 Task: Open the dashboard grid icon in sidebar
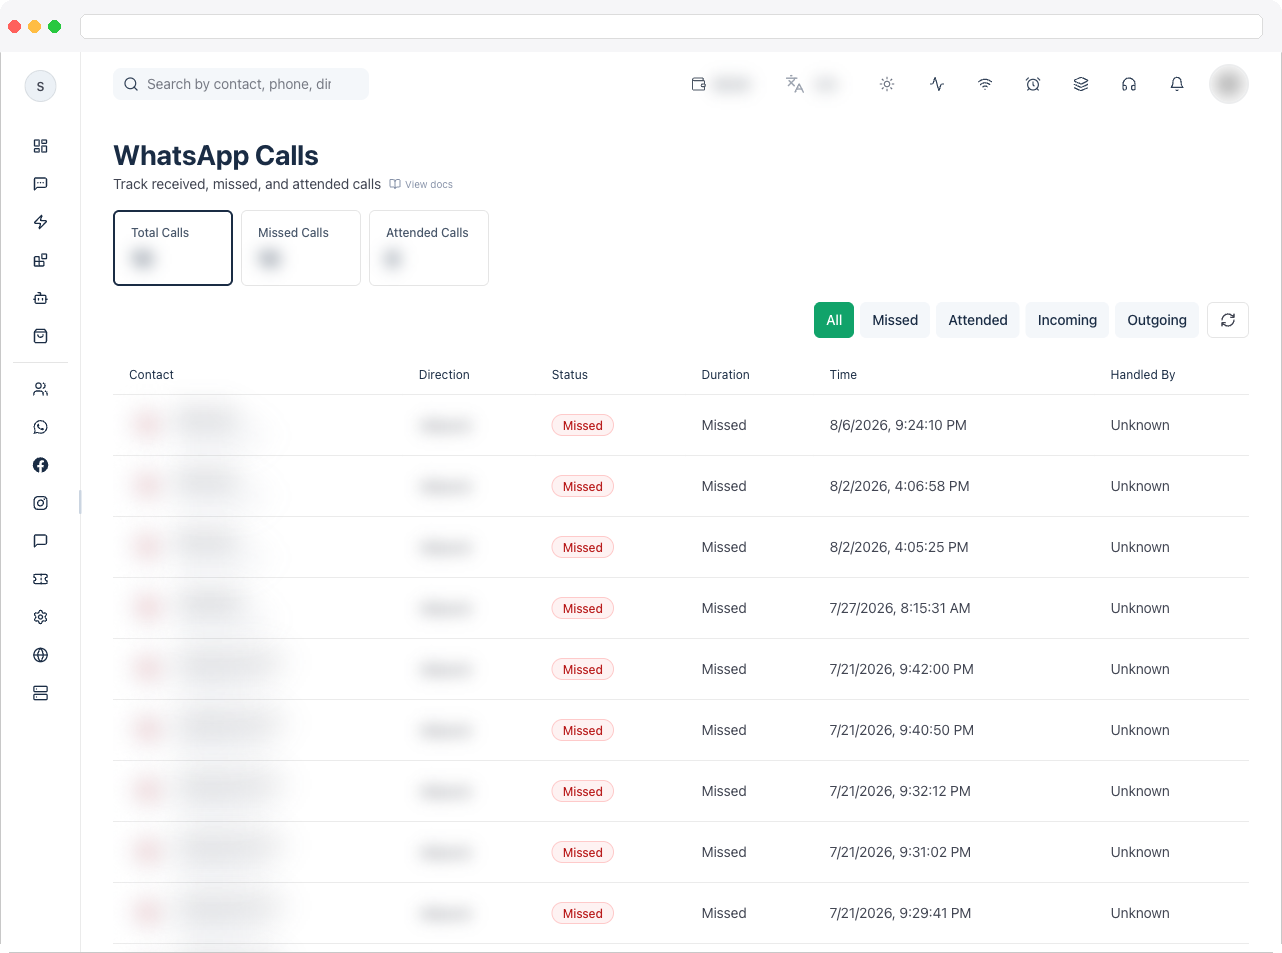click(x=40, y=146)
